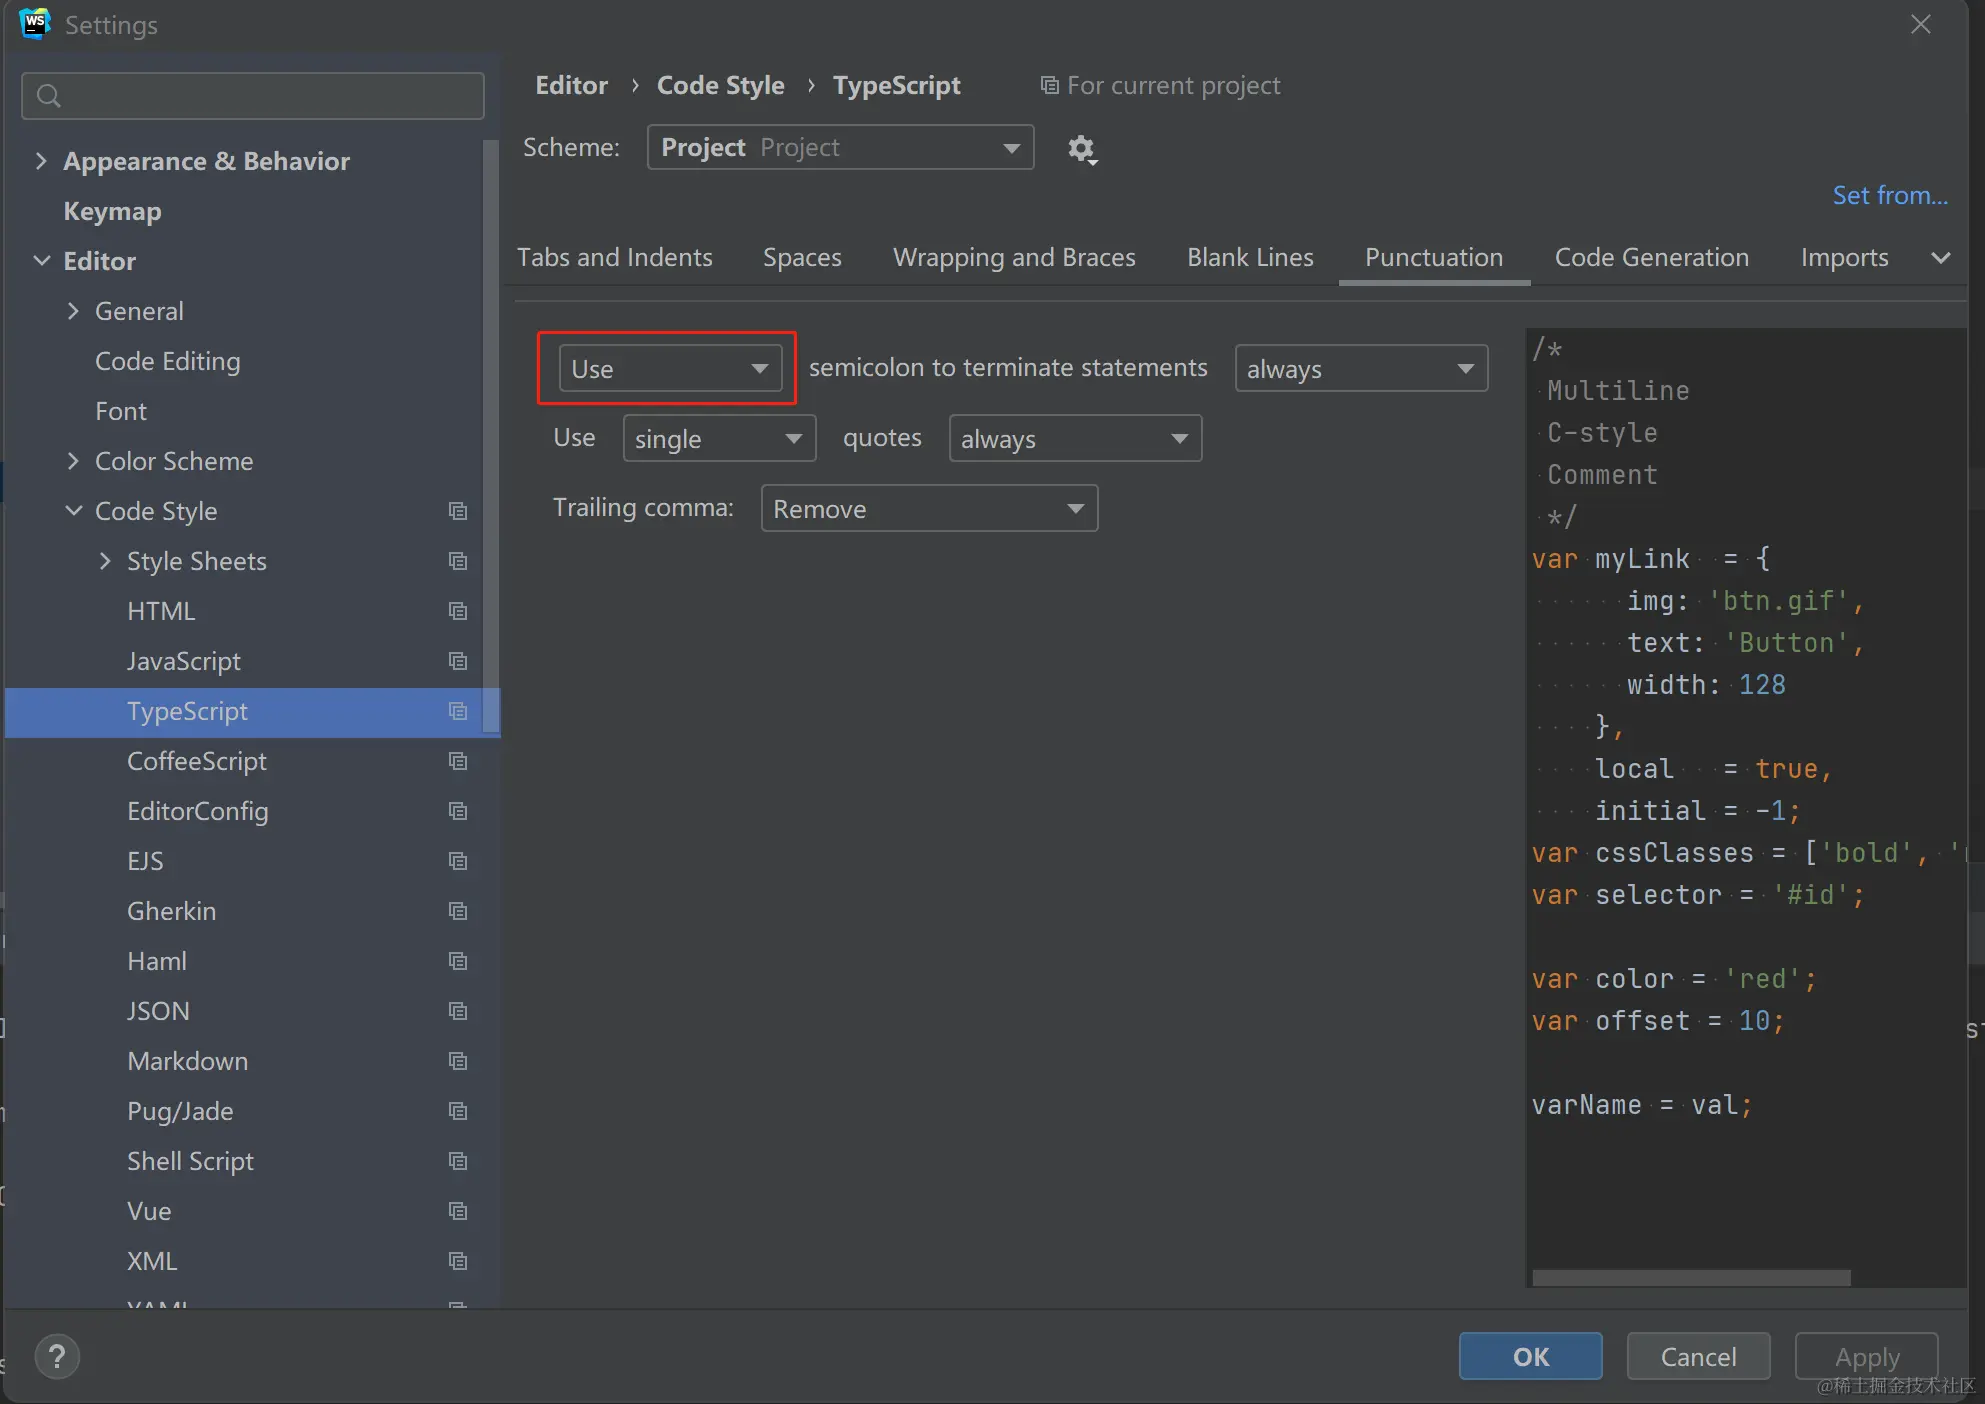Click project-level icon beside Code Style
Image resolution: width=1985 pixels, height=1404 pixels.
click(458, 511)
